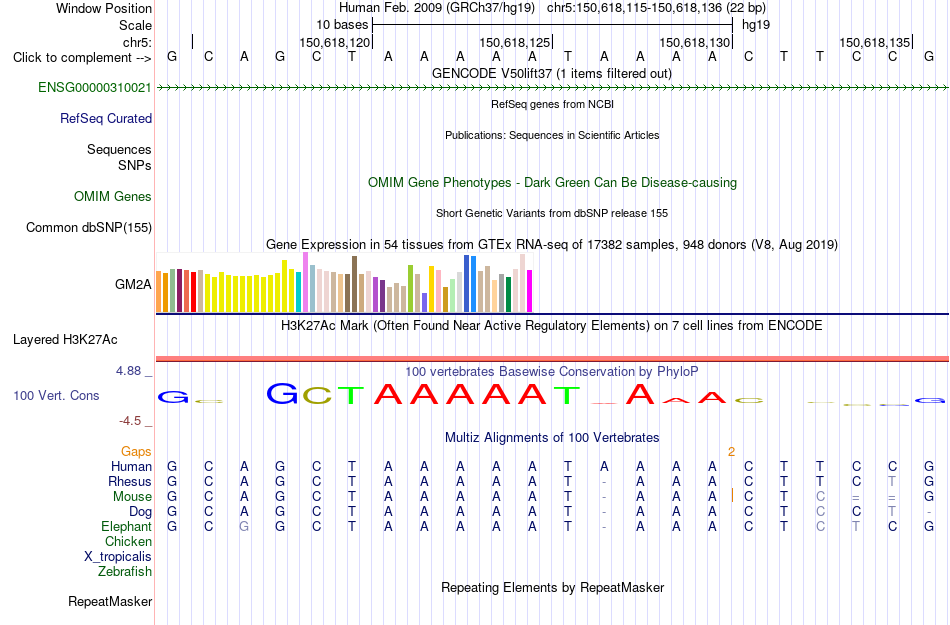950x625 pixels.
Task: Click 'Multiz Alignments of 100 Vertebrates' title
Action: coord(552,438)
